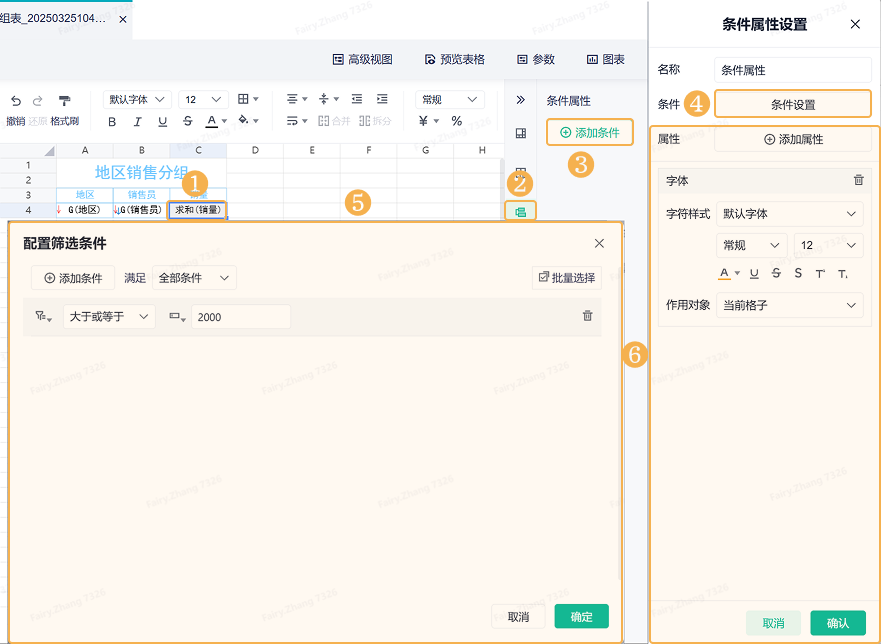Delete the 字体 attribute block
Screen dimensions: 881x644
coord(859,180)
